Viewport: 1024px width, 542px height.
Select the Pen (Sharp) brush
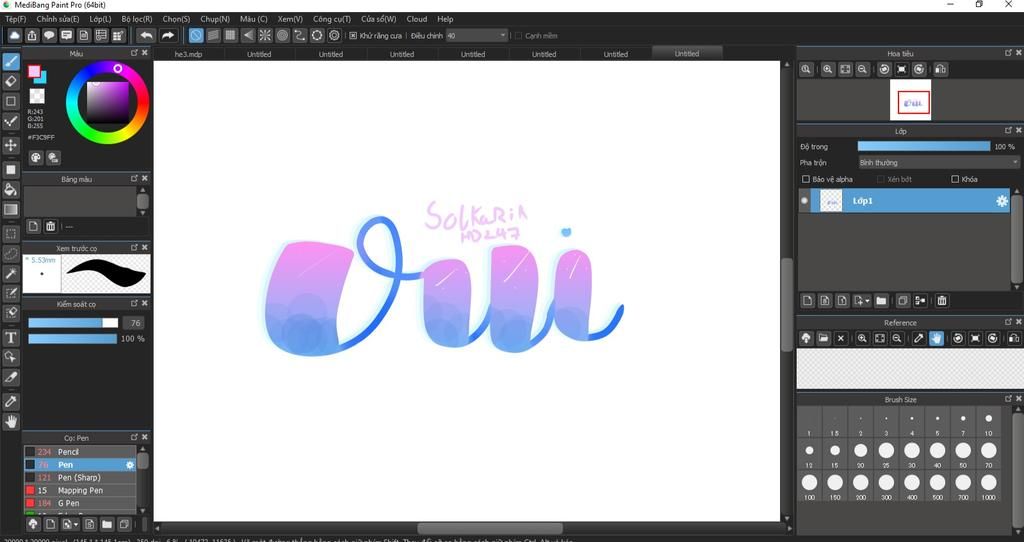80,477
